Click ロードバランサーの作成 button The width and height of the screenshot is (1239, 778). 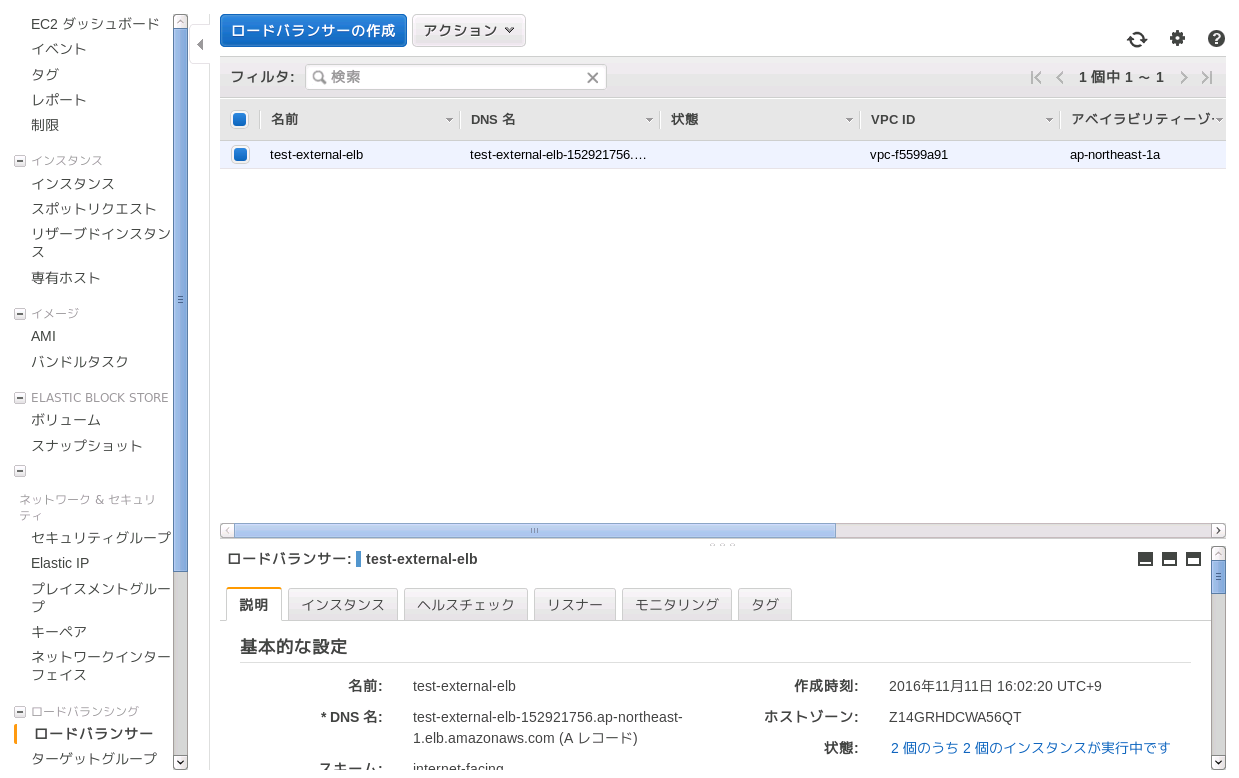tap(313, 31)
